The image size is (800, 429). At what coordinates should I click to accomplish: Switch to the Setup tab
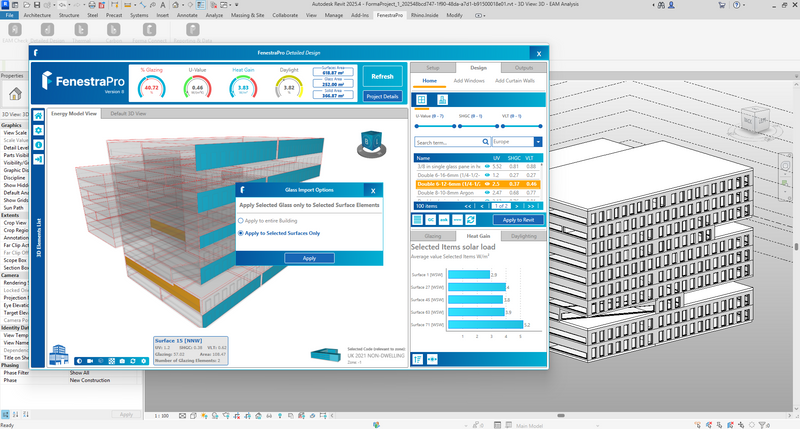(433, 67)
